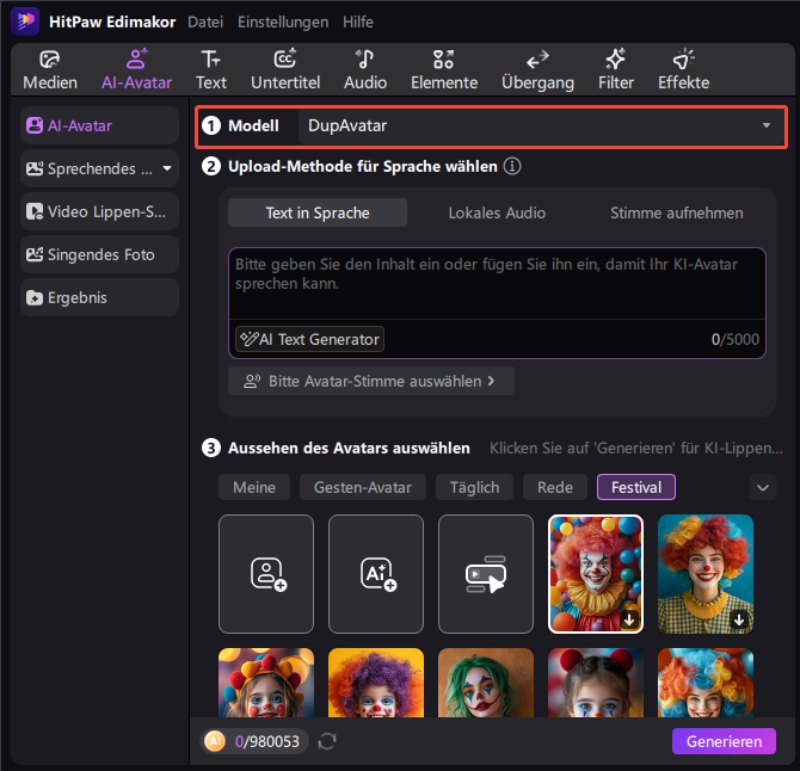Open the Audio panel
The width and height of the screenshot is (800, 771).
364,68
